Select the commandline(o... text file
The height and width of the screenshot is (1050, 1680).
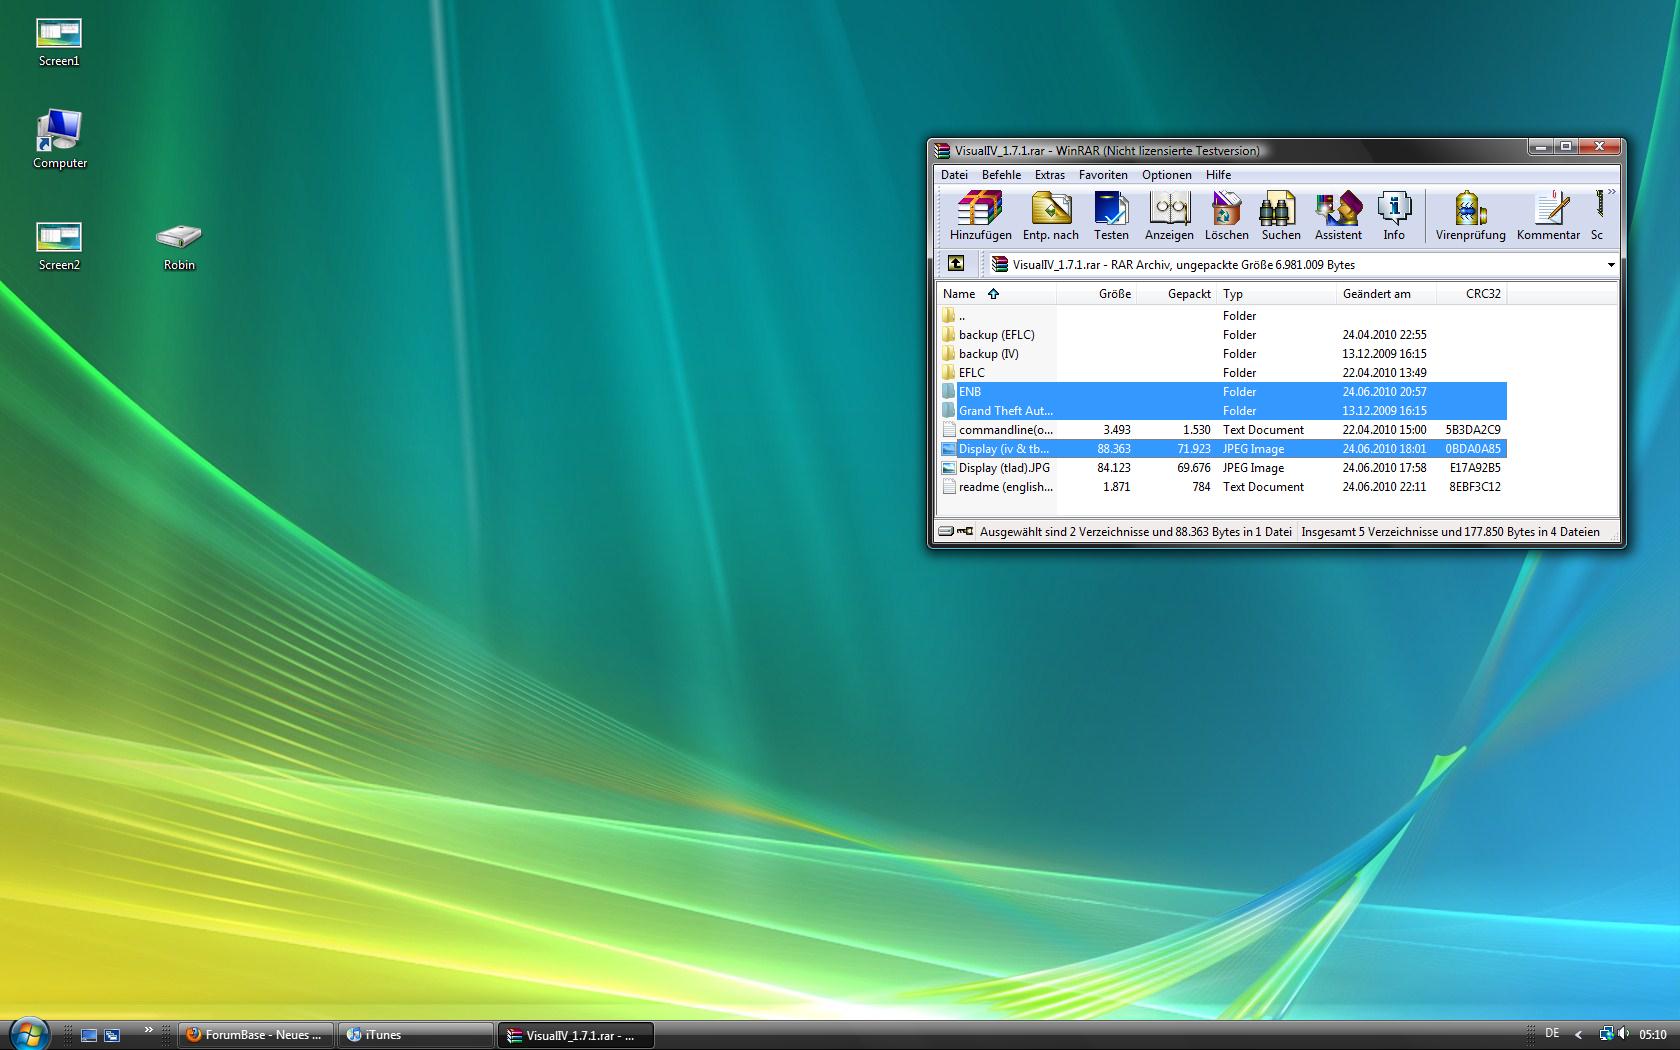click(1222, 430)
